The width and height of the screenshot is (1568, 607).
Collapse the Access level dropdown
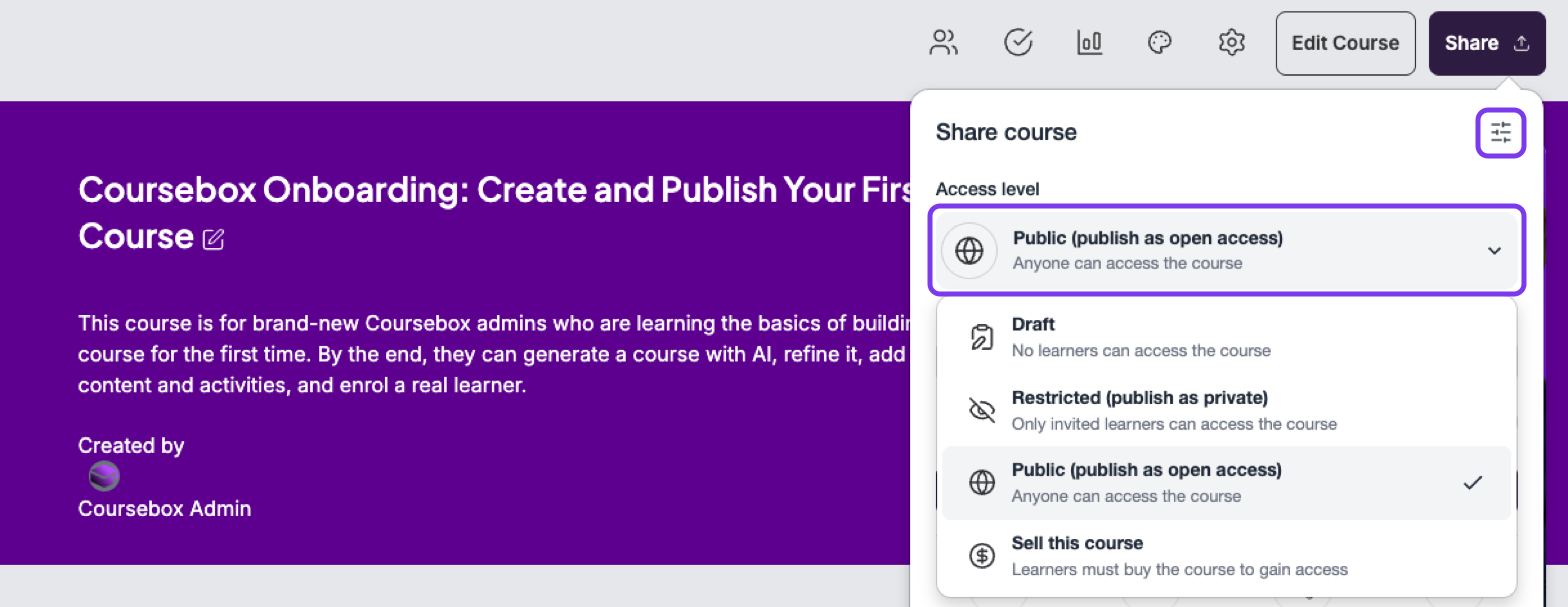click(1227, 250)
